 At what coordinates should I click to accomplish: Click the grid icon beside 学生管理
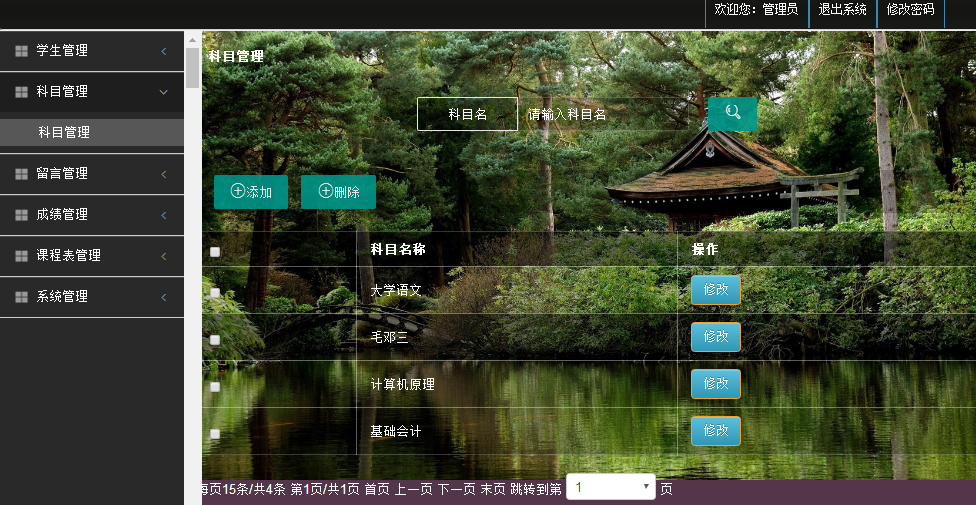point(21,51)
